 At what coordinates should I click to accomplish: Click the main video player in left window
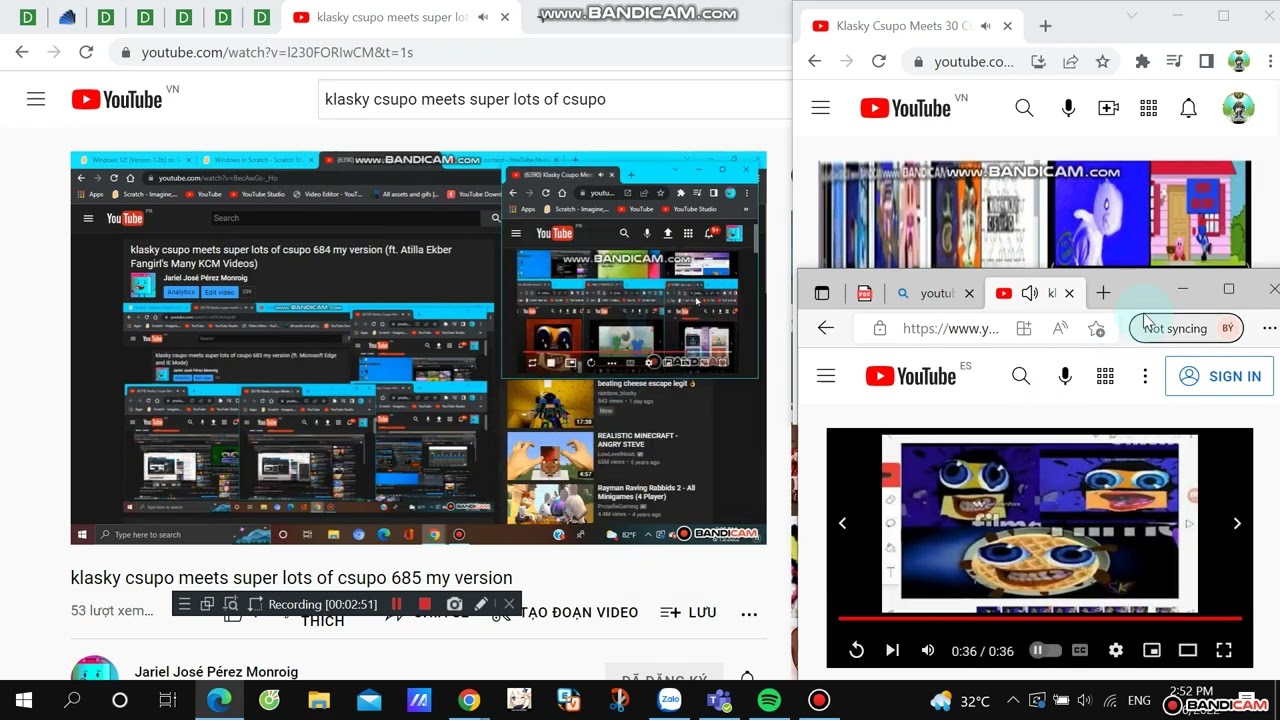tap(418, 348)
